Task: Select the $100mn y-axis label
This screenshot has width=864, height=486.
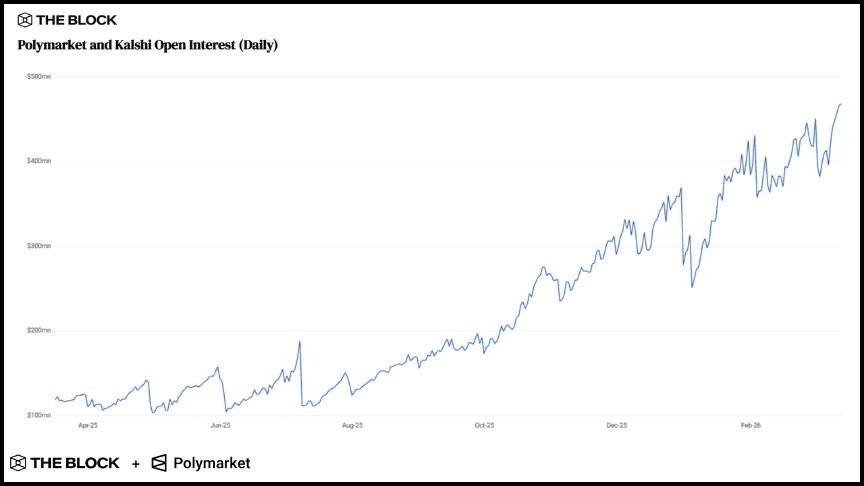Action: point(39,415)
